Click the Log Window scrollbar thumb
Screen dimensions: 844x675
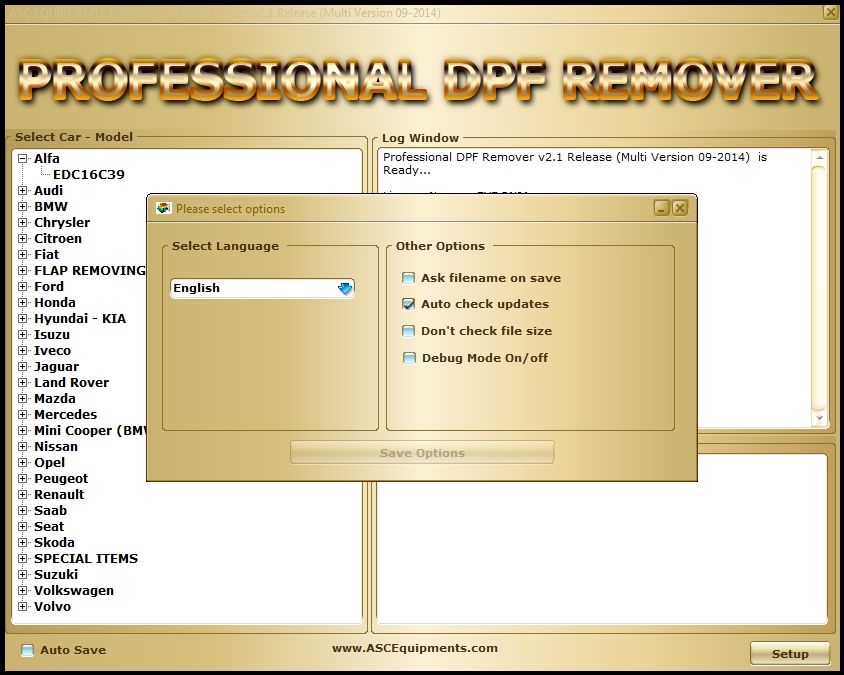coord(819,289)
